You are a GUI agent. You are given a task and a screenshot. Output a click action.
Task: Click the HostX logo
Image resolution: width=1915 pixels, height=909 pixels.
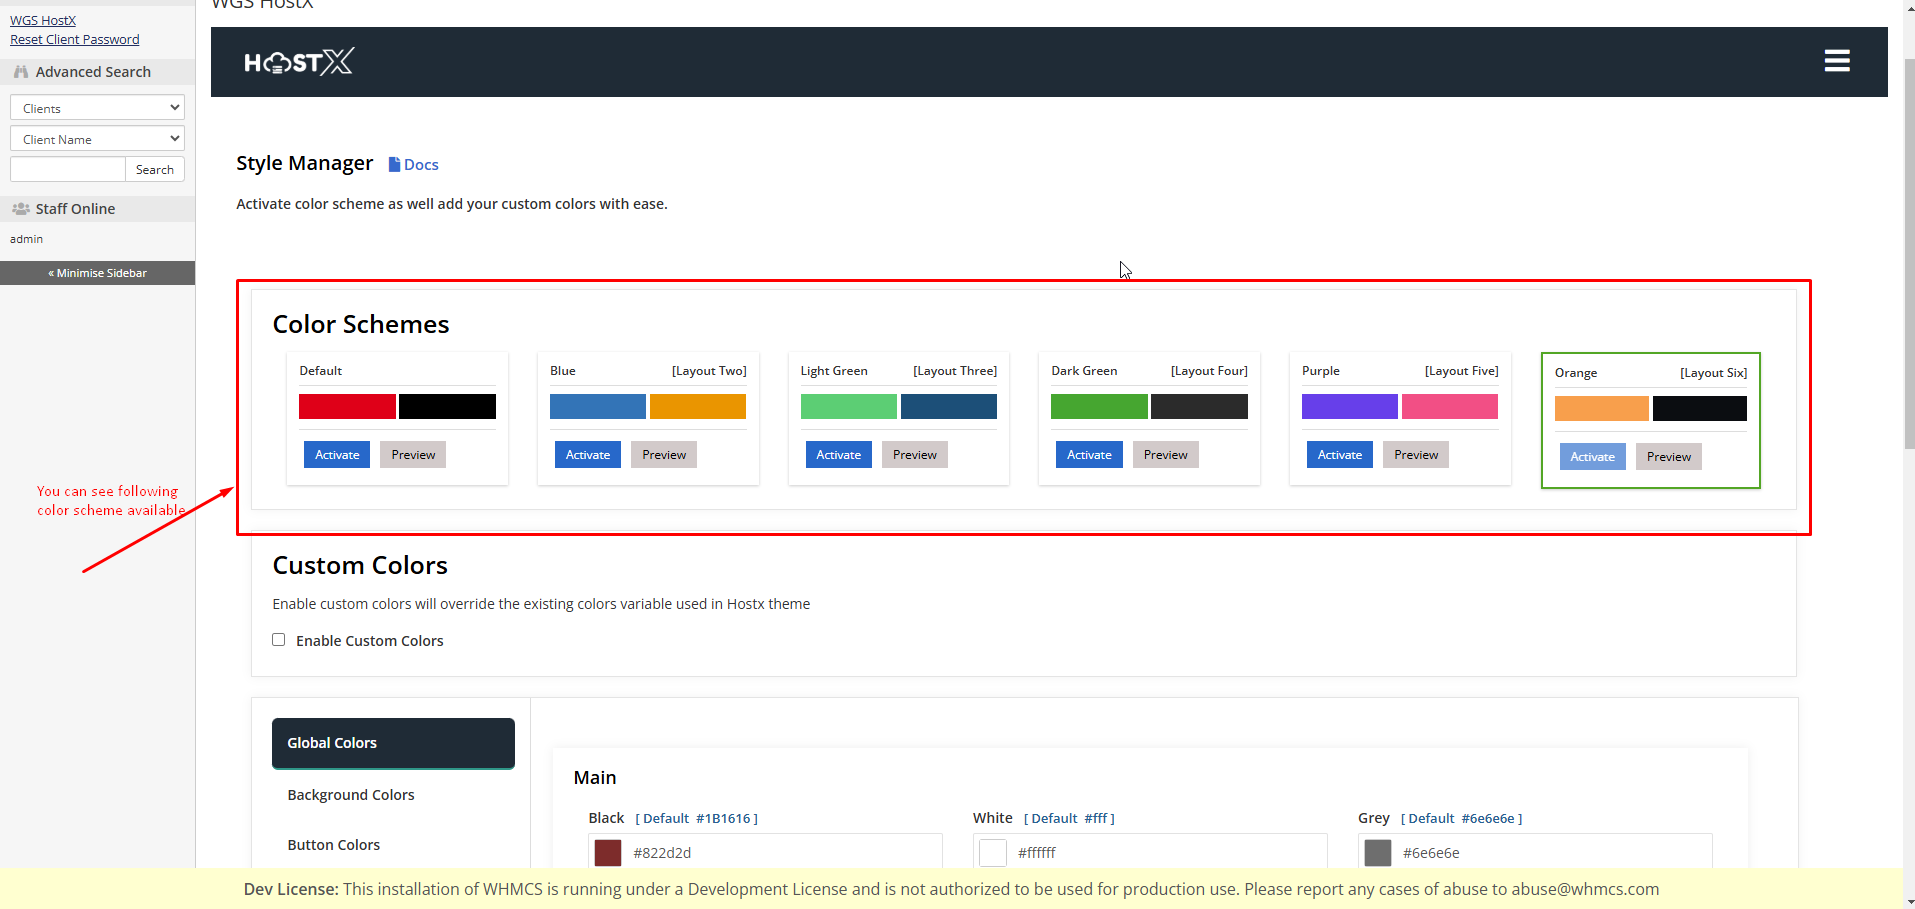click(x=298, y=62)
